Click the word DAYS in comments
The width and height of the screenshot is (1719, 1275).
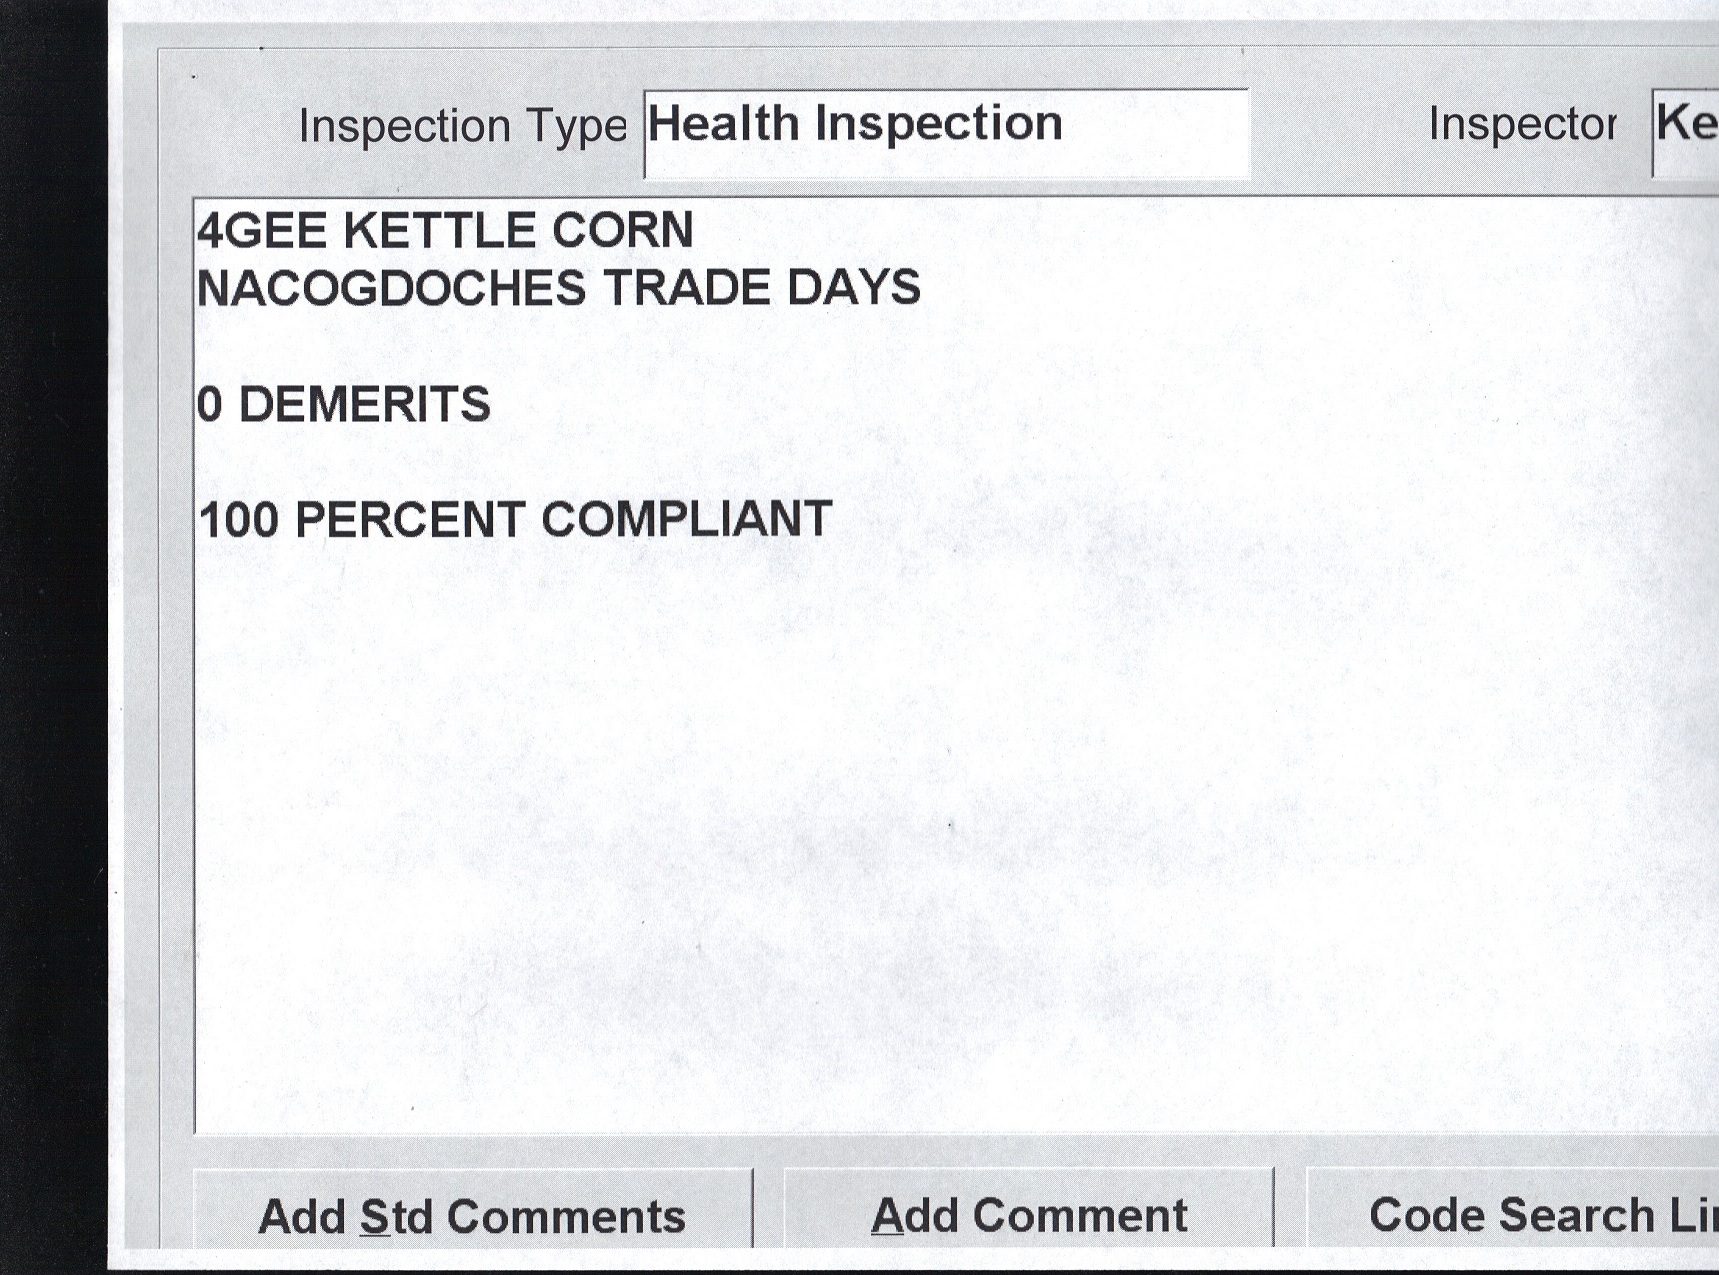click(853, 289)
